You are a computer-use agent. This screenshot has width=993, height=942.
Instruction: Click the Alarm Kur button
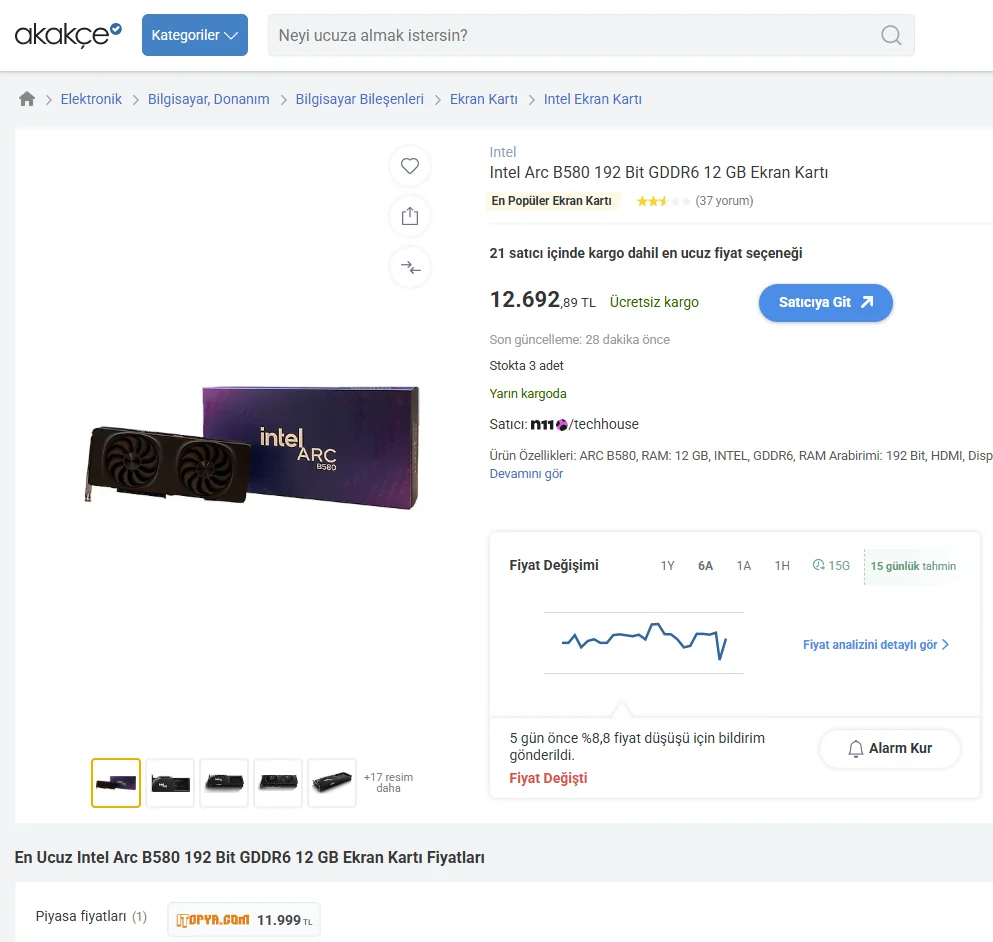[x=890, y=748]
